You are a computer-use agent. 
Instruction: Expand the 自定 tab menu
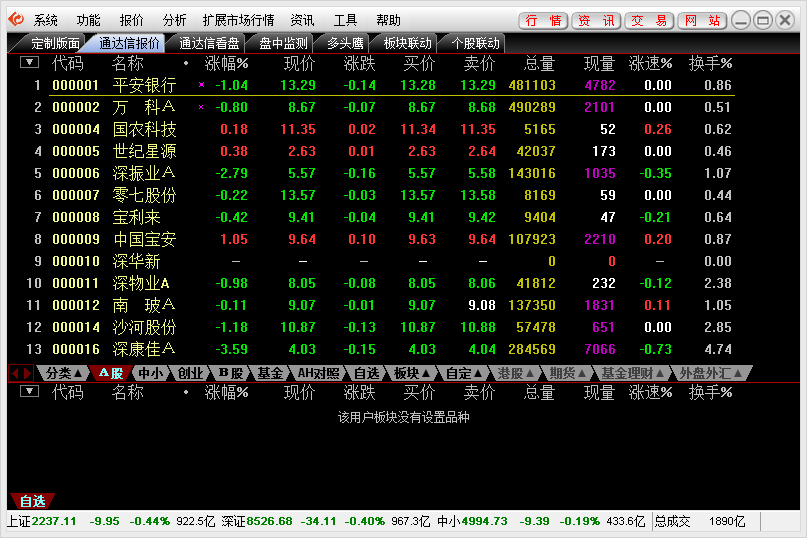464,373
